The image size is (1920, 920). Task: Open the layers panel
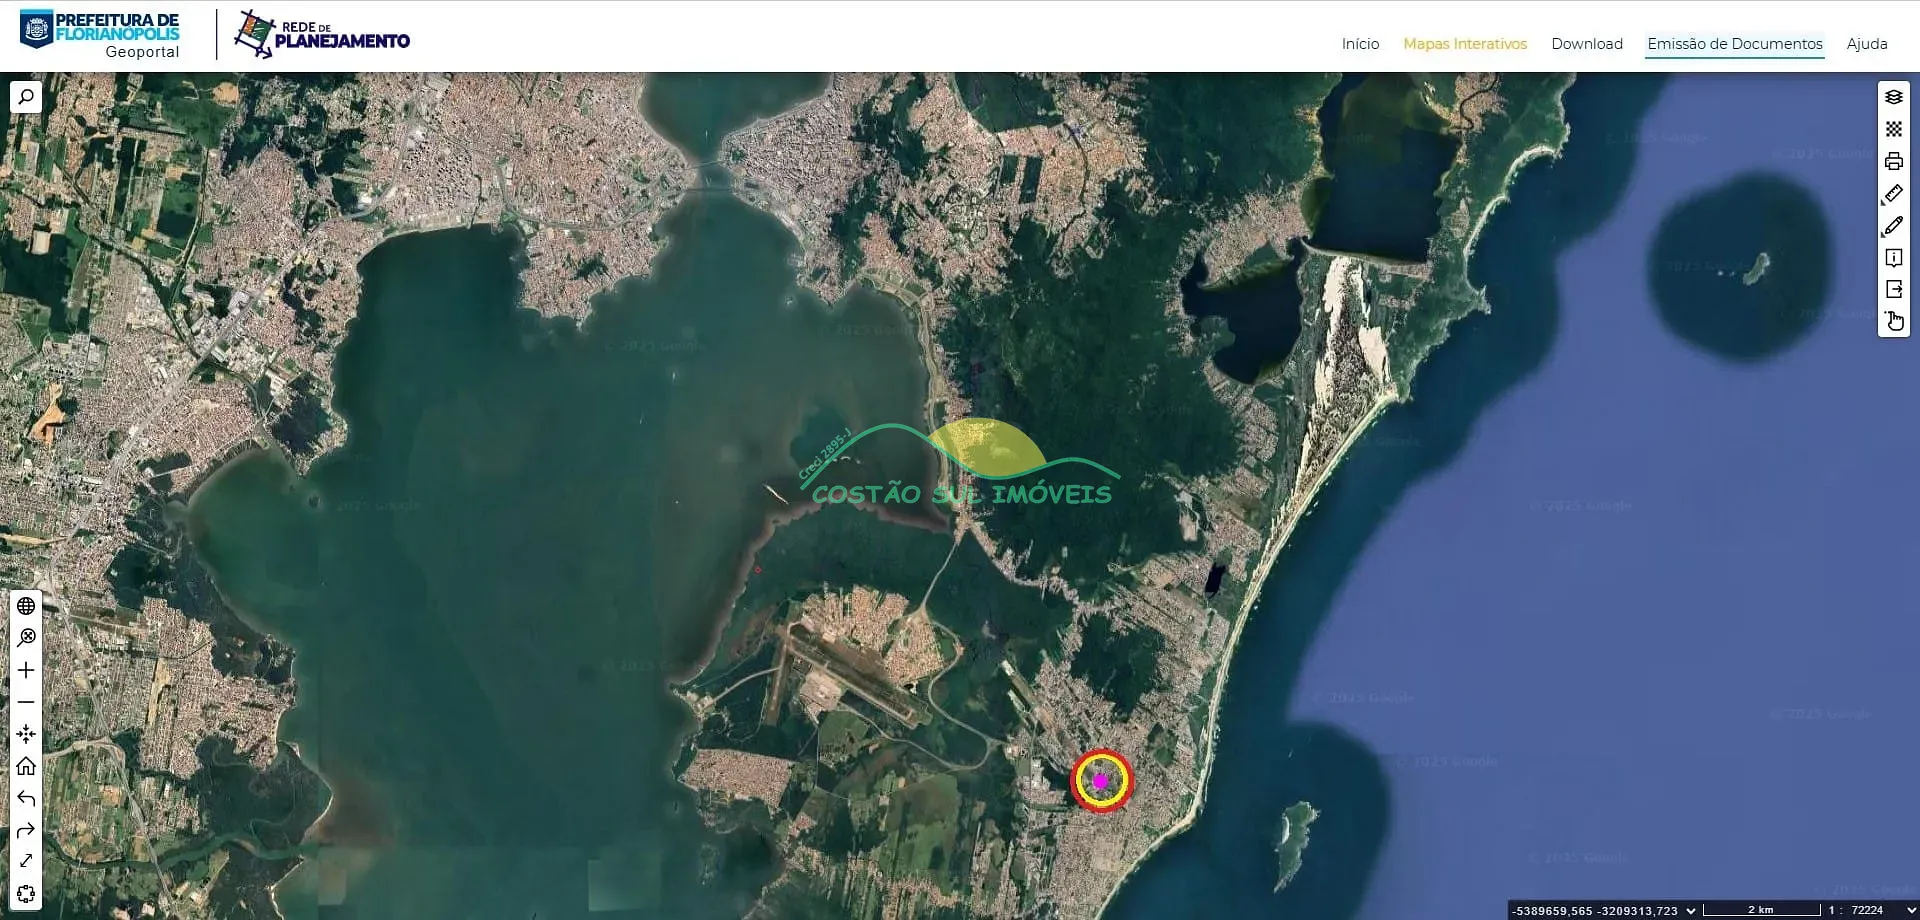[x=1894, y=97]
